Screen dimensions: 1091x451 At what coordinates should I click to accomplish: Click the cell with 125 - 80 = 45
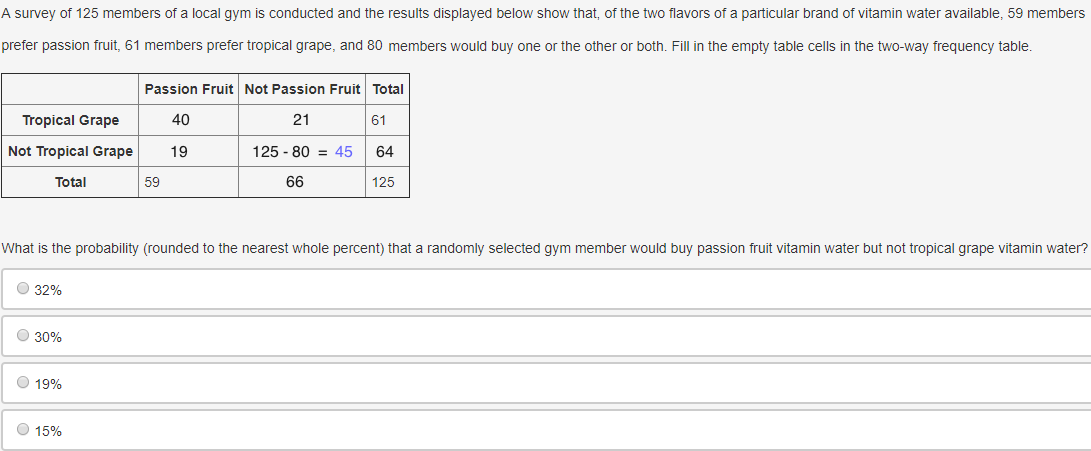coord(302,152)
